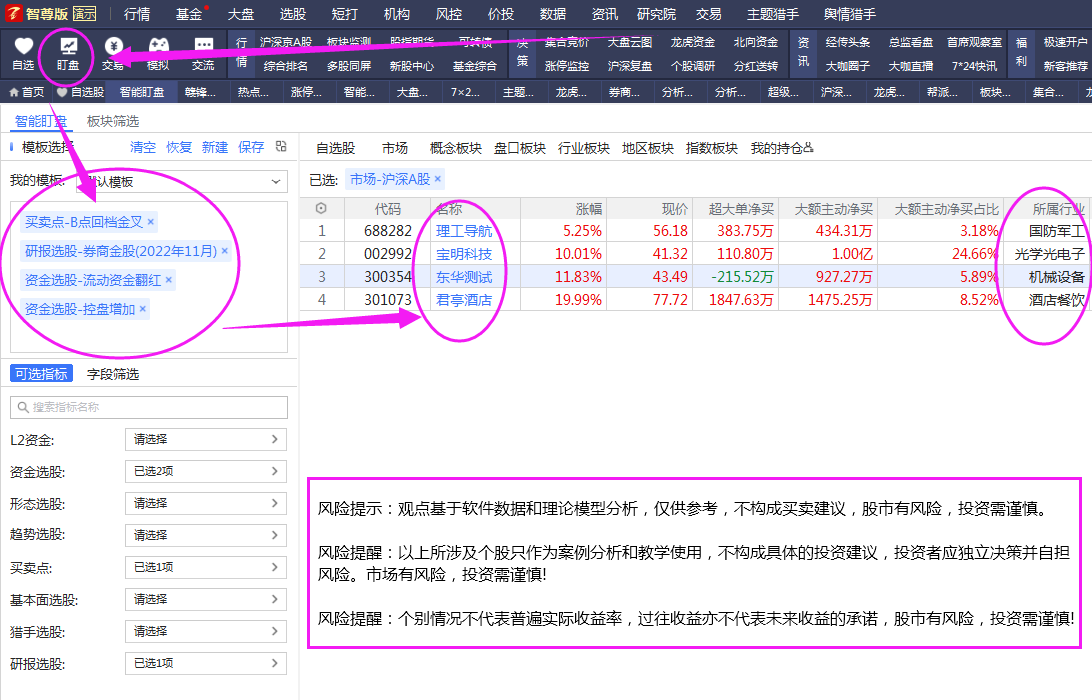
Task: Open the 总监看盘 toolbar item
Action: click(x=911, y=42)
